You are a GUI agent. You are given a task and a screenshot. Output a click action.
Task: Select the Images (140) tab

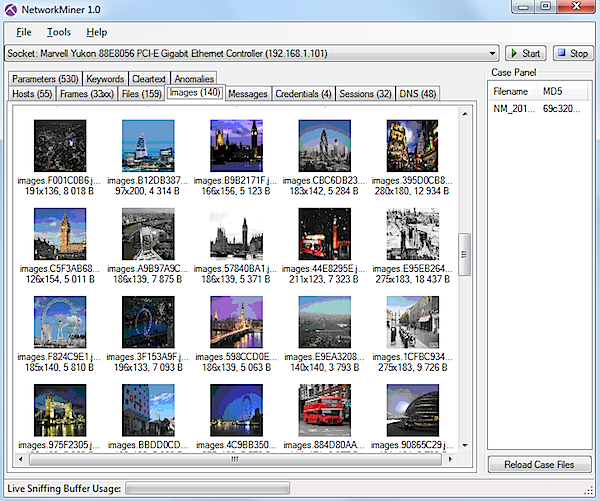[195, 93]
